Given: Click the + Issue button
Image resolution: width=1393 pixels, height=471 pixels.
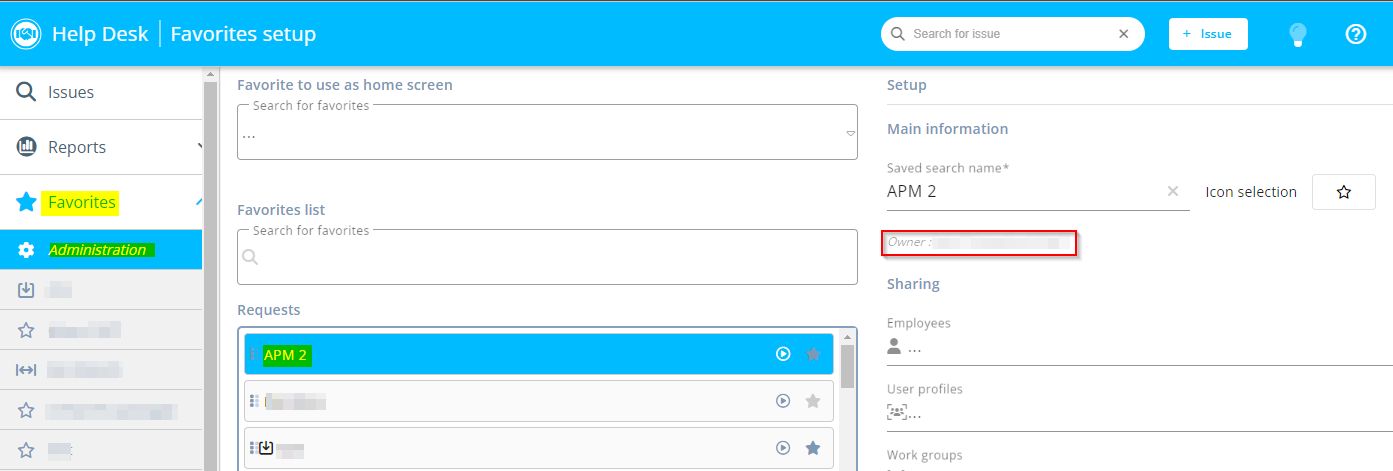Looking at the screenshot, I should click(x=1207, y=34).
